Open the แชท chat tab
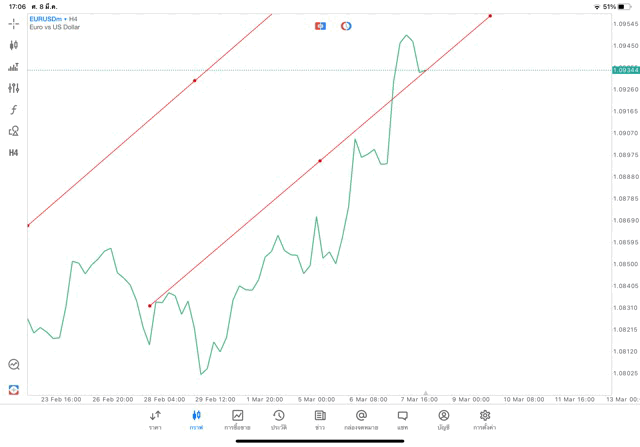The width and height of the screenshot is (640, 447). (x=402, y=420)
